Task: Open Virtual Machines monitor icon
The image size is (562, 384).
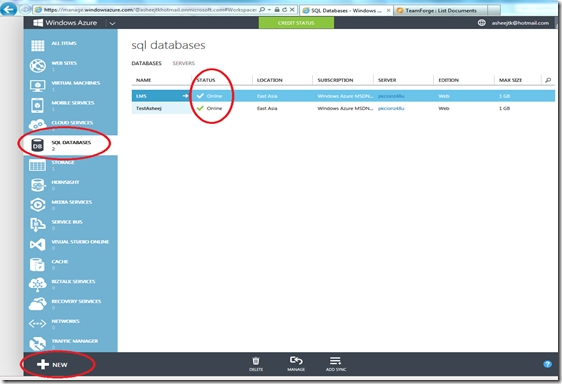Action: coord(38,85)
